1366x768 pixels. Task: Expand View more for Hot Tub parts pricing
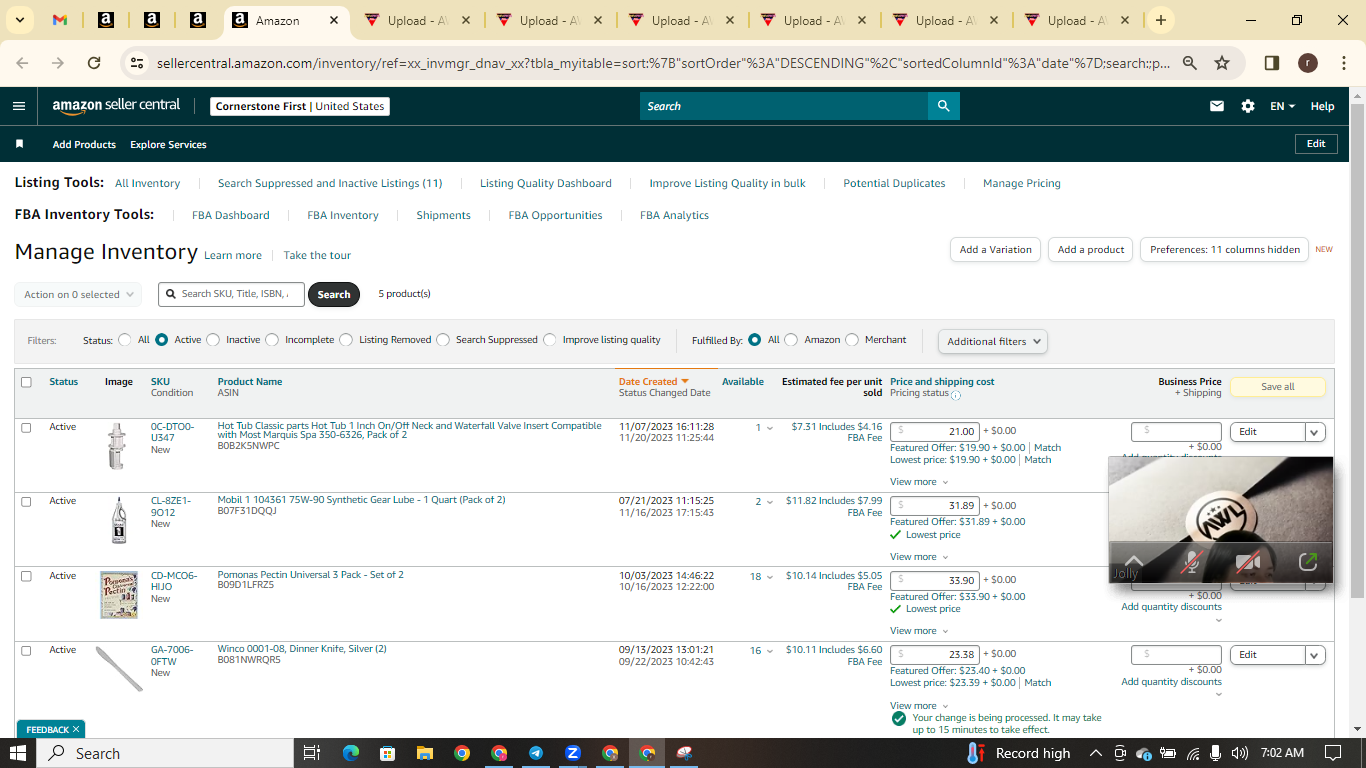click(x=919, y=482)
